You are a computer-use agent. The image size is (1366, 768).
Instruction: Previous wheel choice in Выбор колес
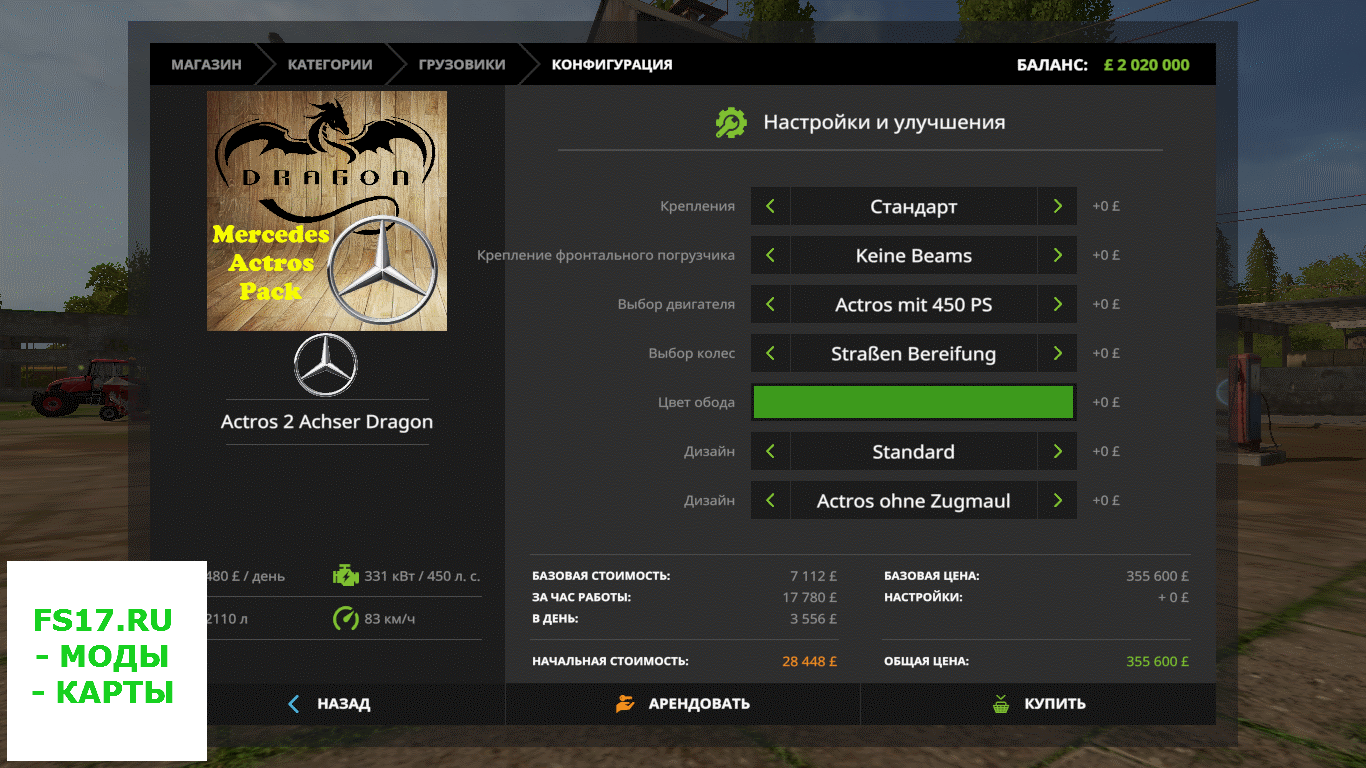pyautogui.click(x=770, y=353)
